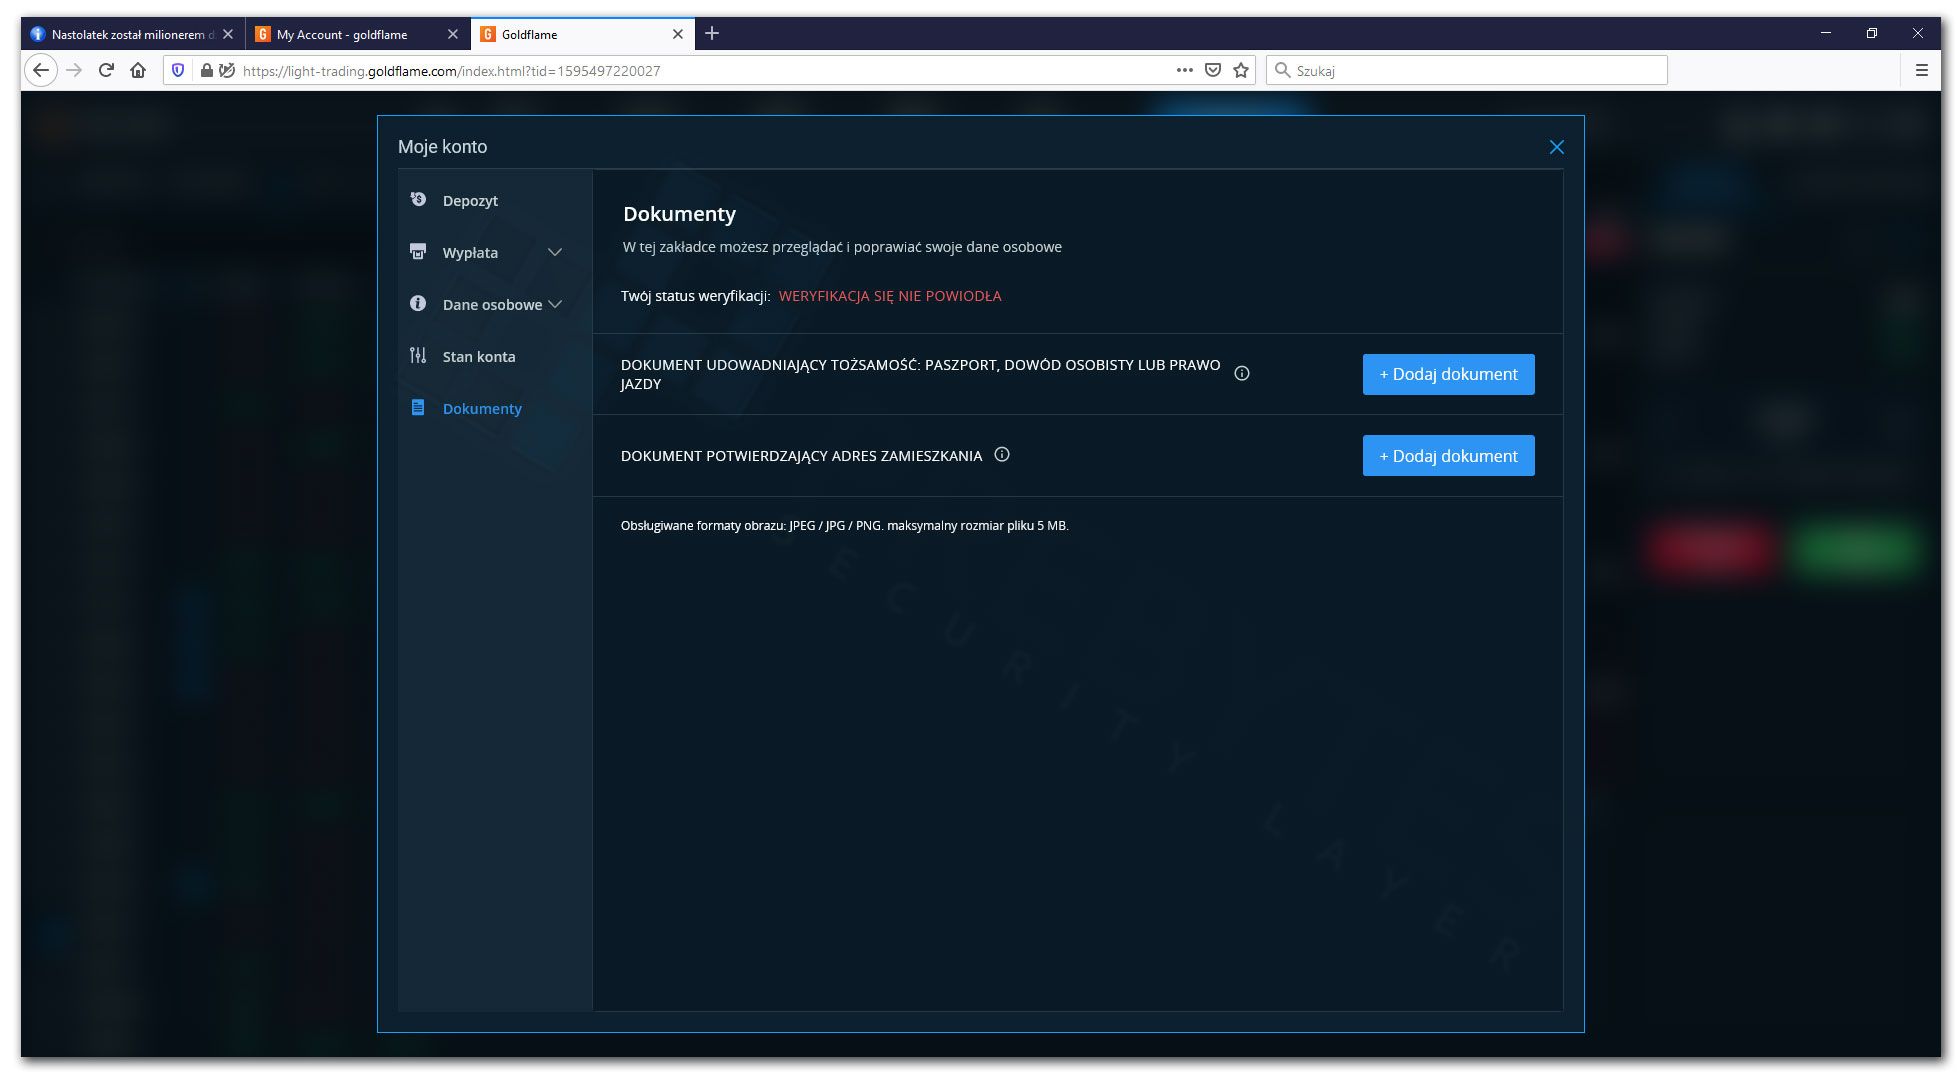This screenshot has width=1957, height=1074.
Task: Restore down the Firefox window
Action: point(1872,33)
